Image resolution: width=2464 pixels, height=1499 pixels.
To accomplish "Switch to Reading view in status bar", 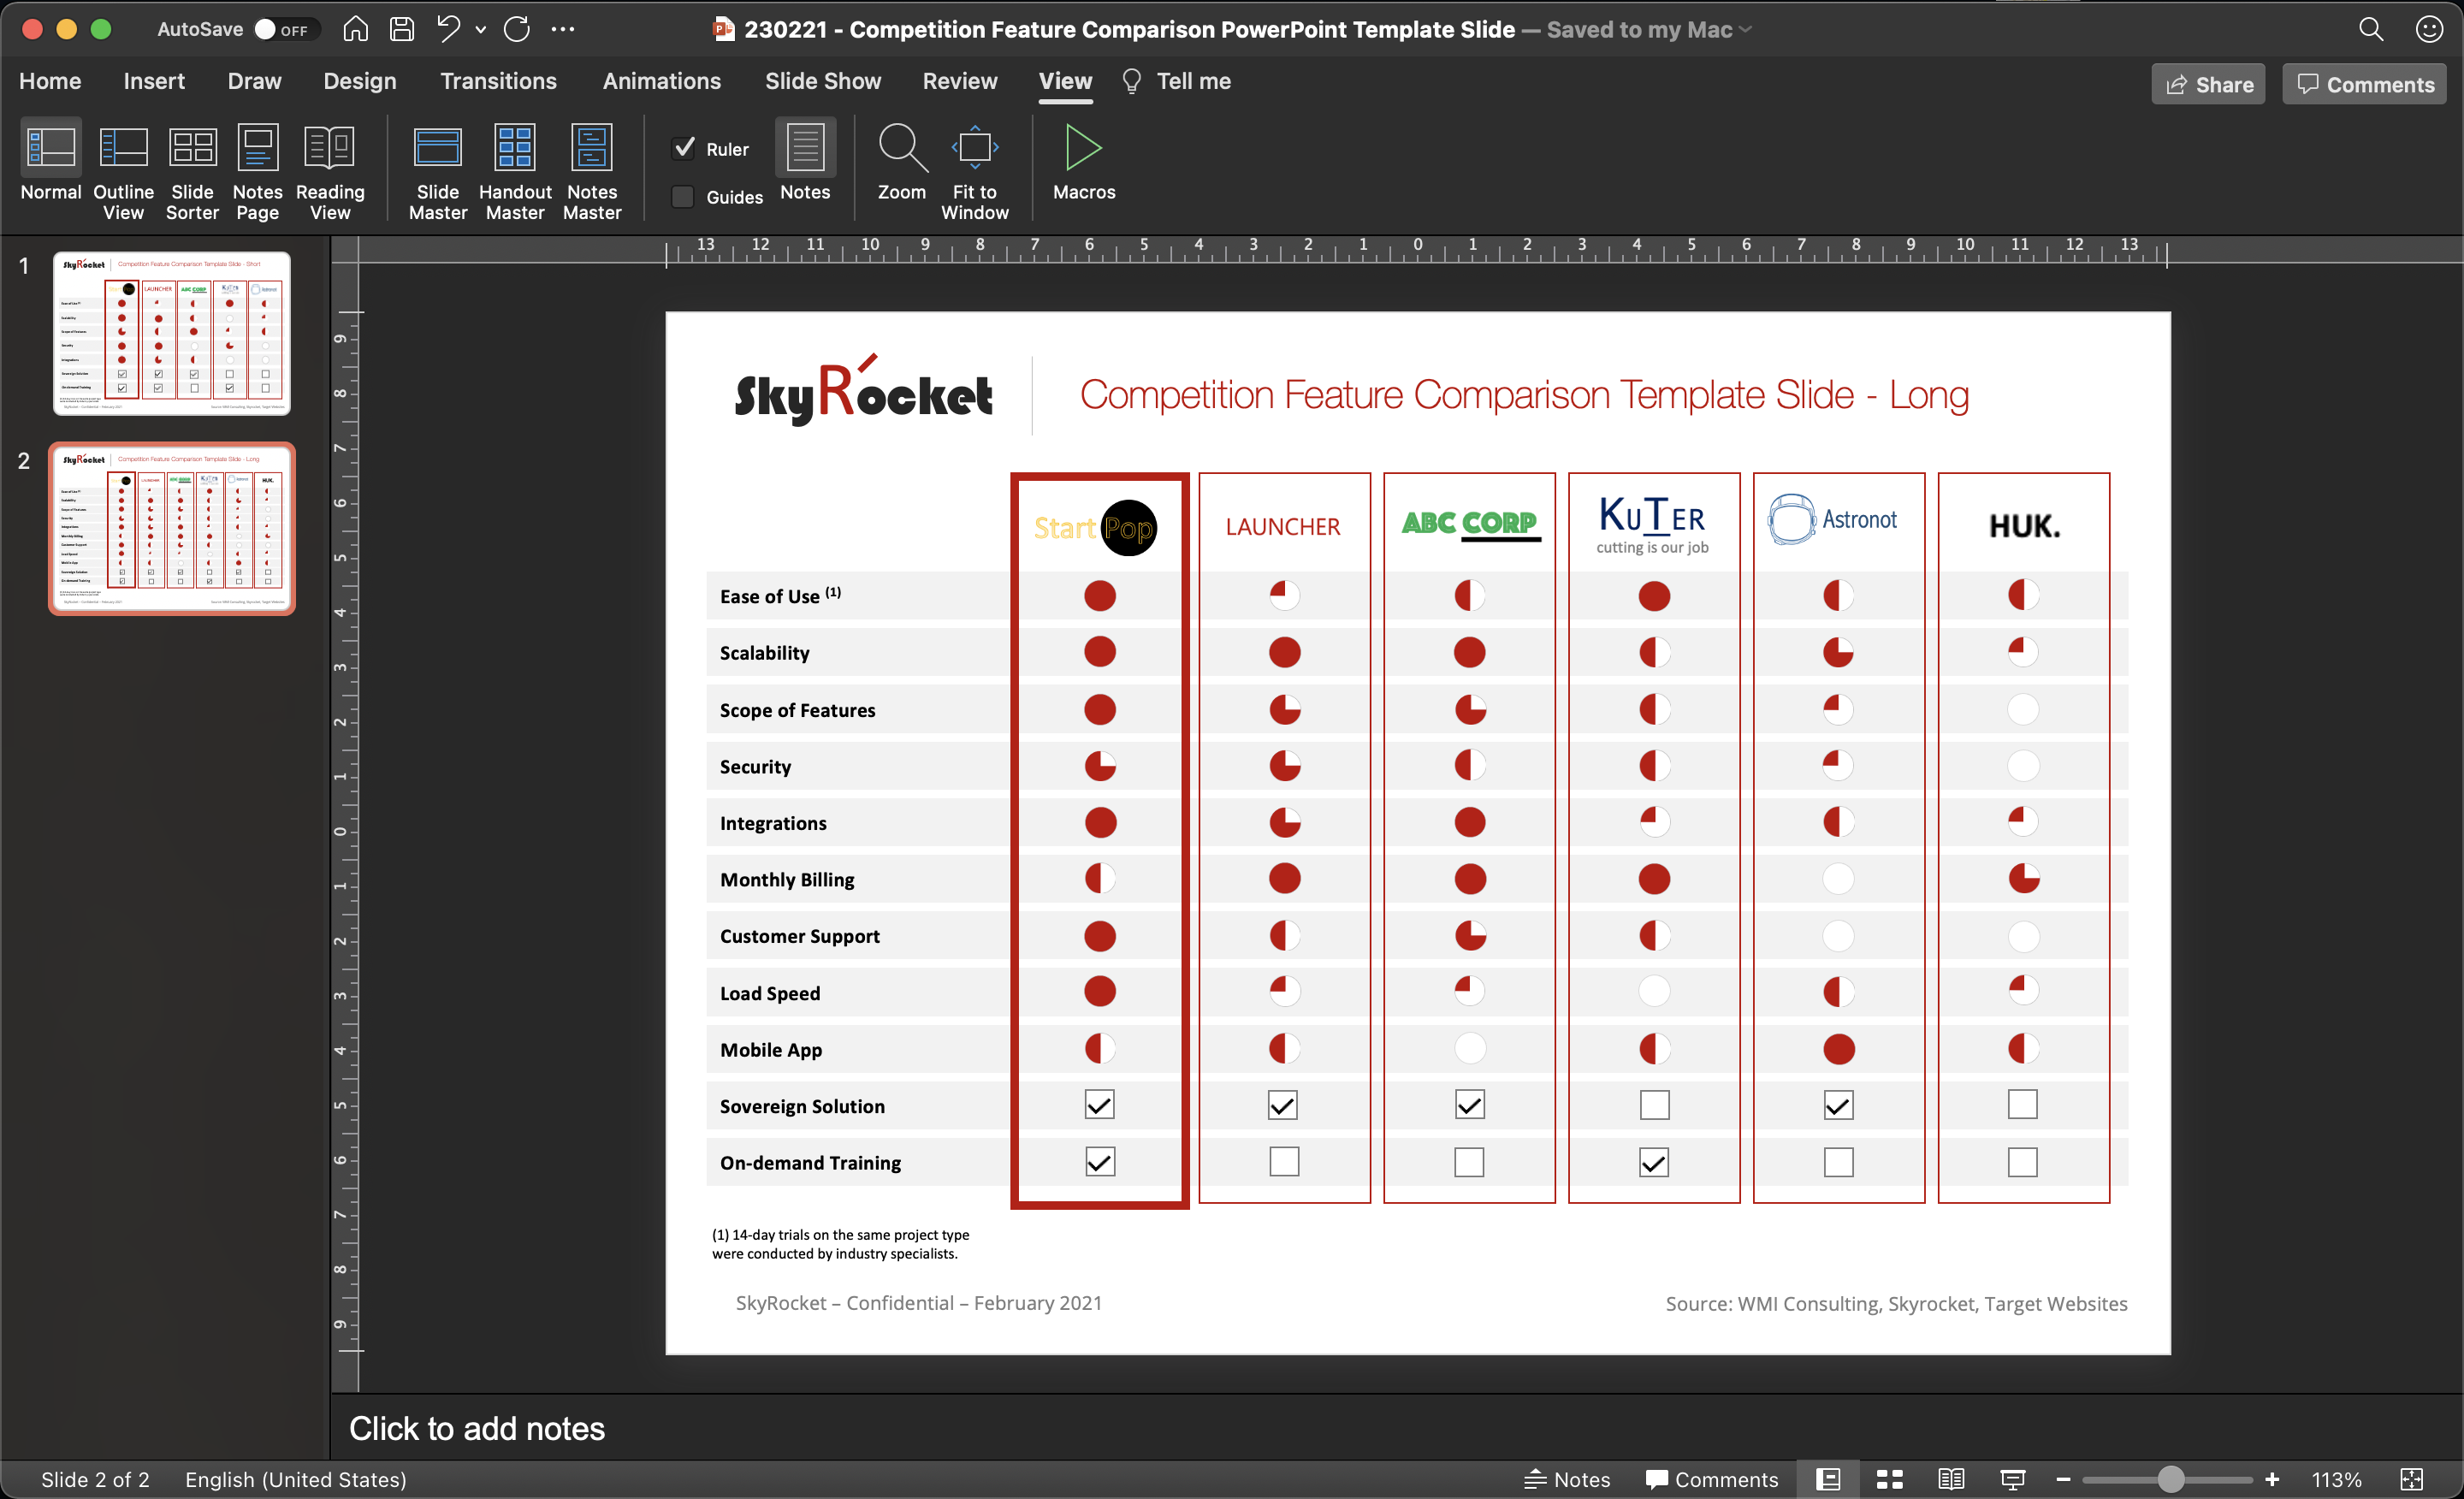I will [1950, 1479].
